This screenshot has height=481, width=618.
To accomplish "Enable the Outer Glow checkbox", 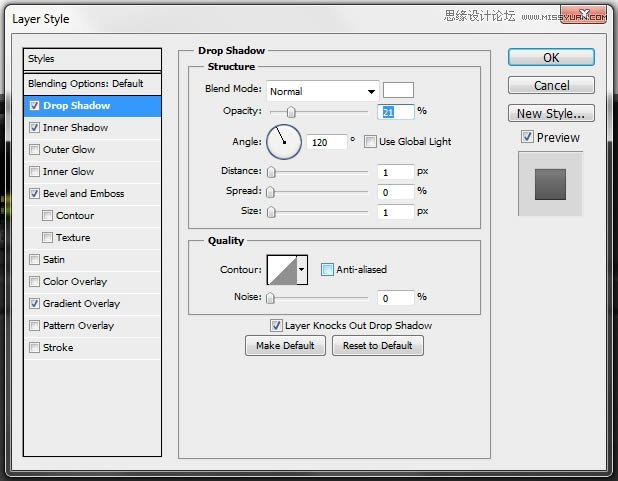I will point(34,150).
